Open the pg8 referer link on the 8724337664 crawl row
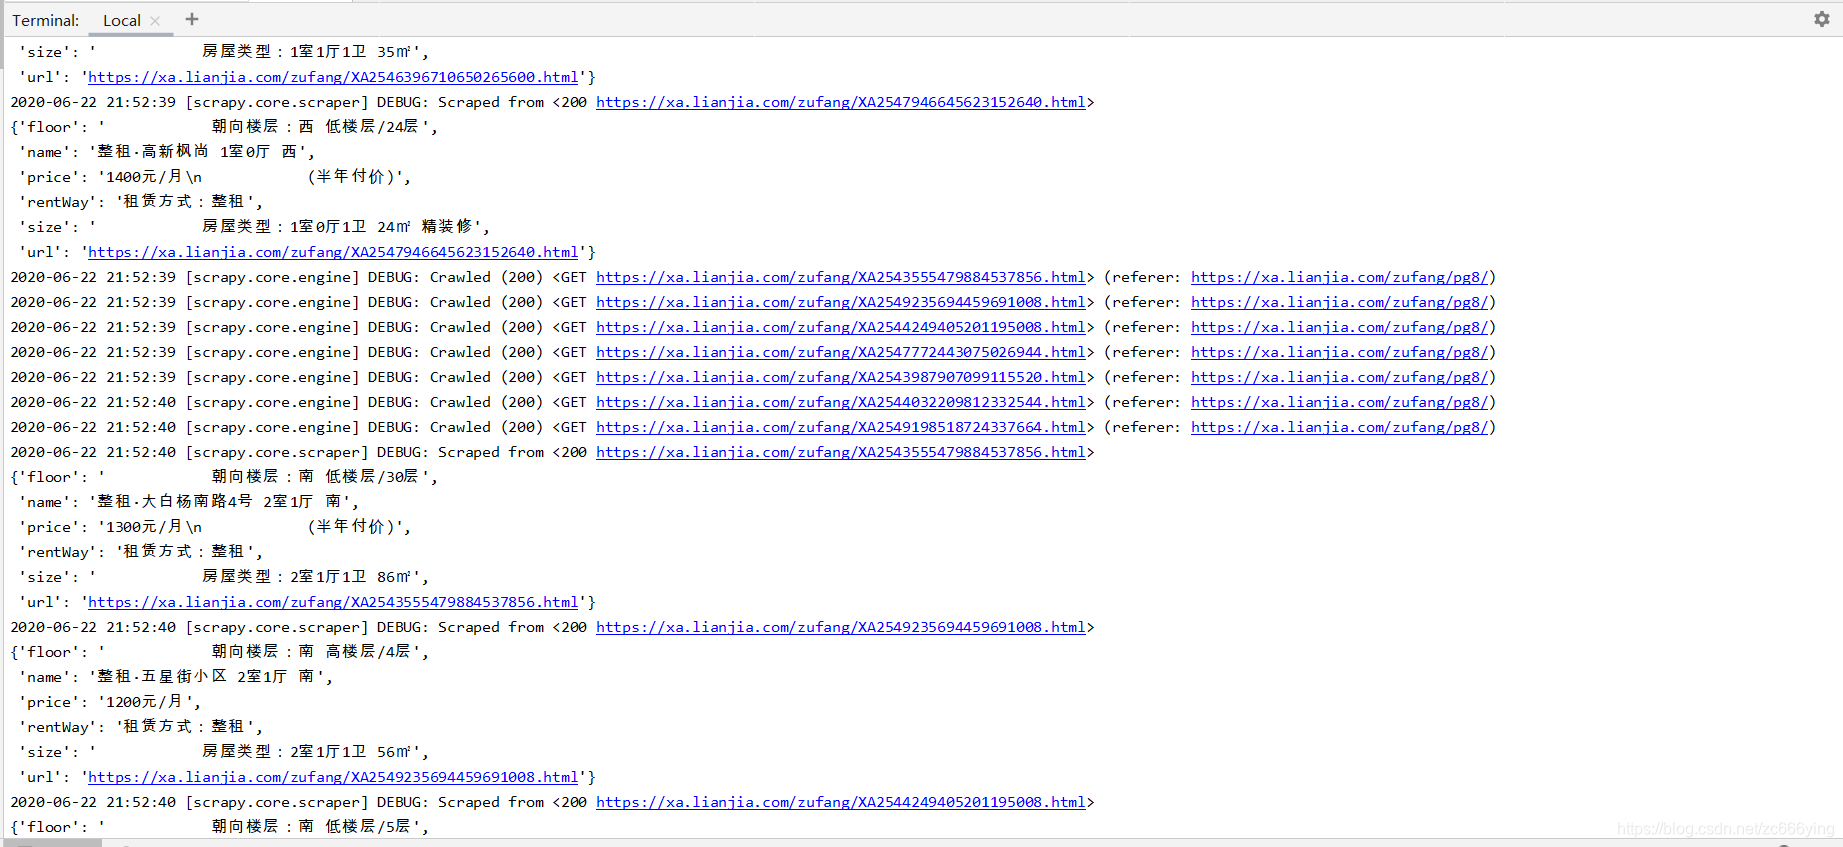The image size is (1843, 847). point(1339,427)
